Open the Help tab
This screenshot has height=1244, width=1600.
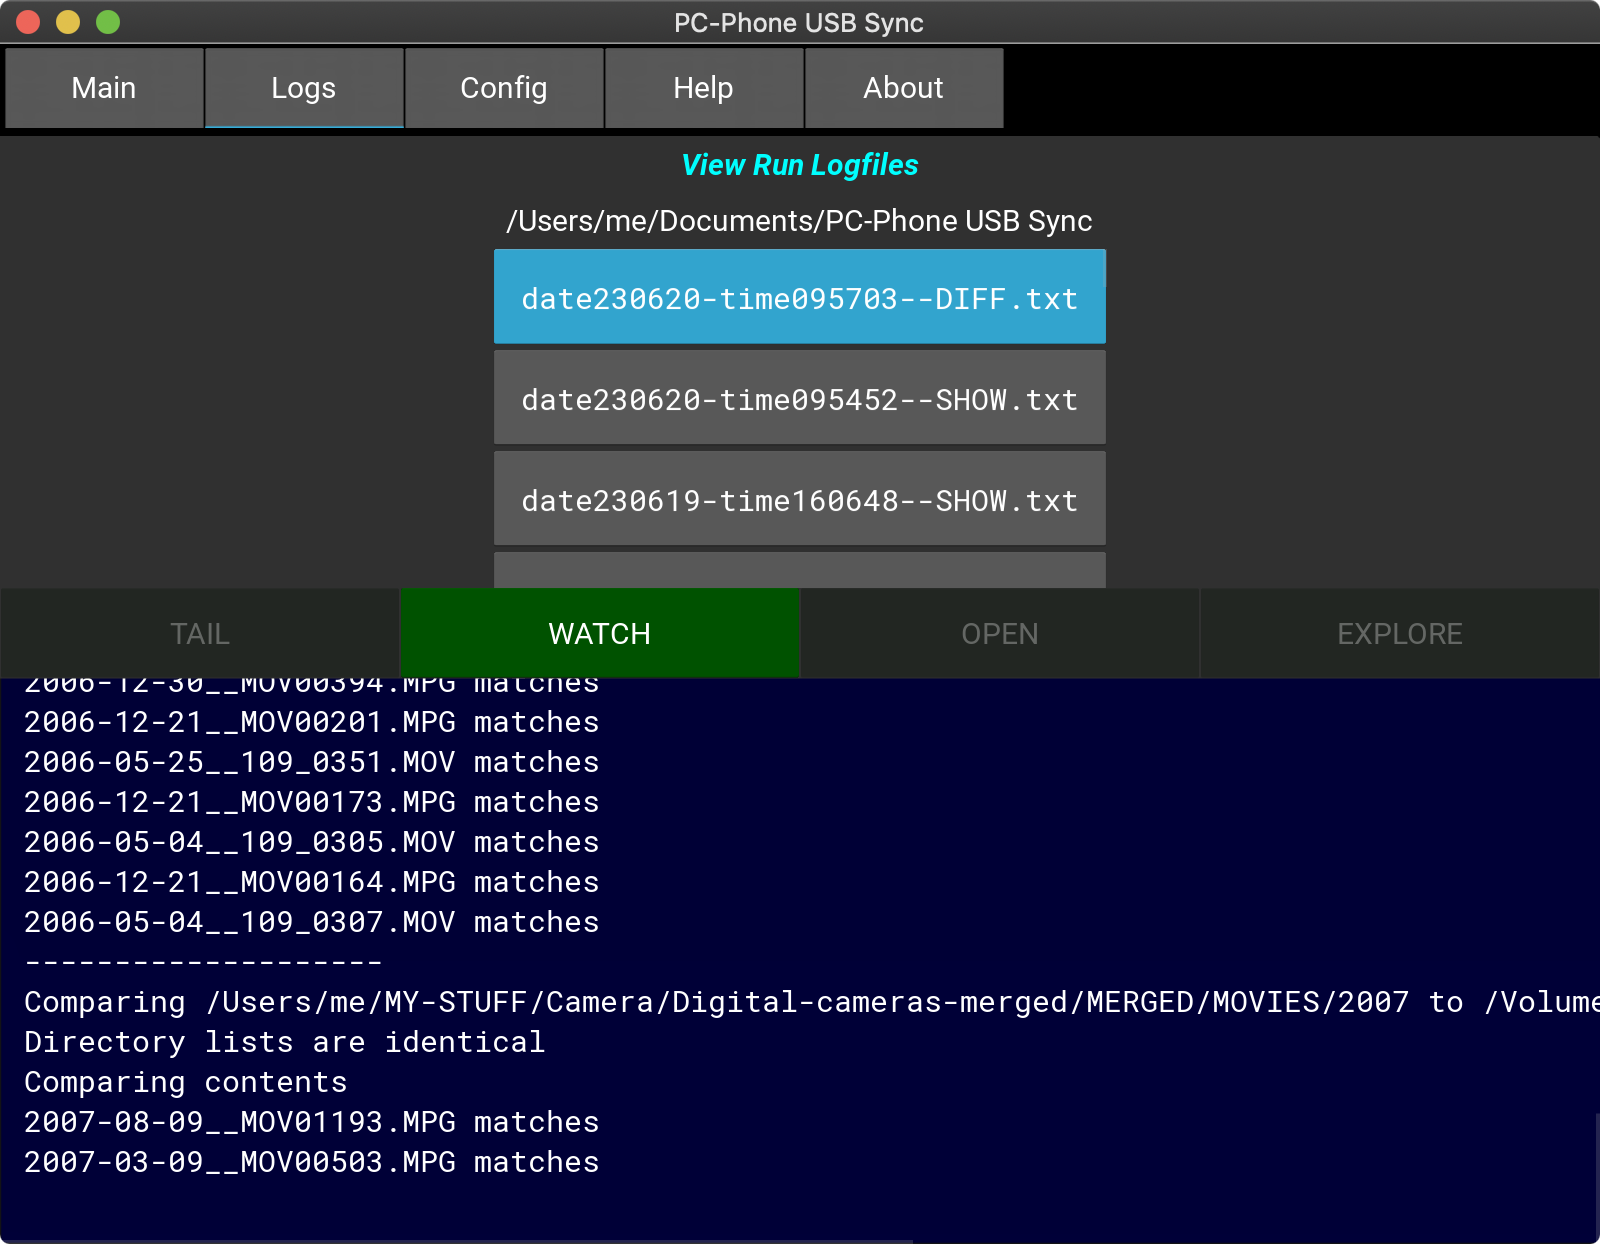pyautogui.click(x=704, y=88)
